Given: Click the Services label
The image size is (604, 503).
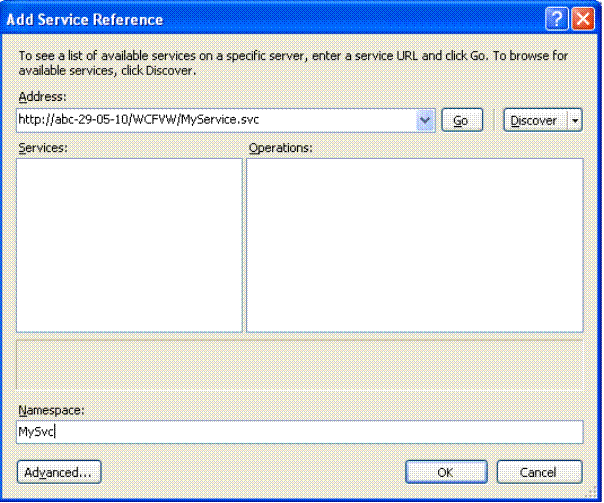Looking at the screenshot, I should pos(43,148).
